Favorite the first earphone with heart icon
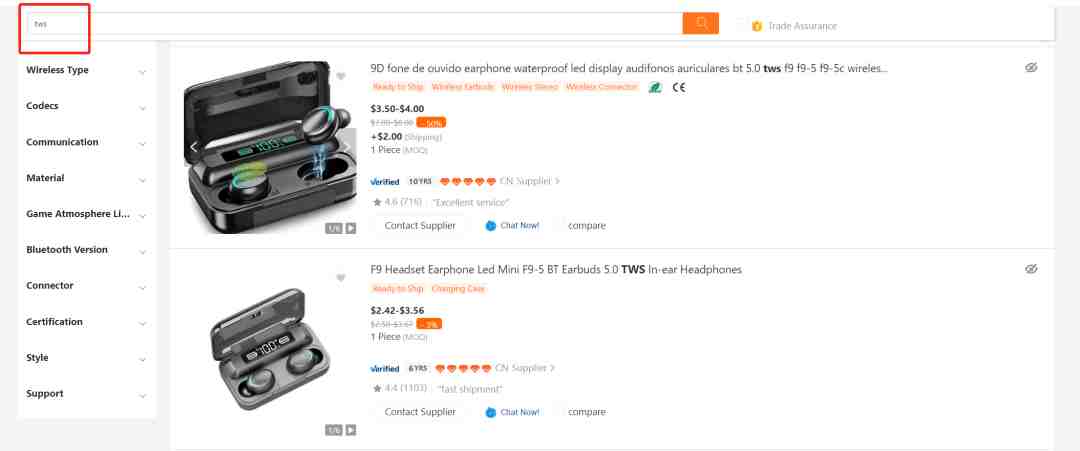Screen dimensions: 1080x451 pos(340,76)
